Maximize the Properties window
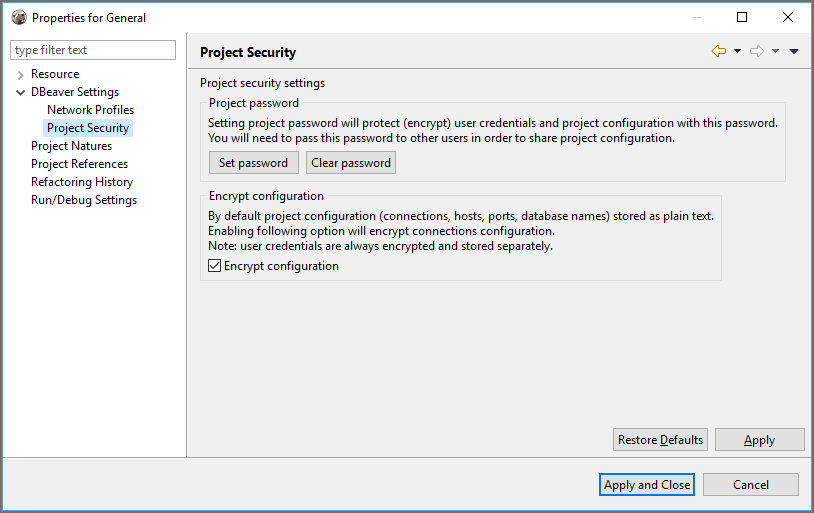The height and width of the screenshot is (513, 814). [742, 17]
